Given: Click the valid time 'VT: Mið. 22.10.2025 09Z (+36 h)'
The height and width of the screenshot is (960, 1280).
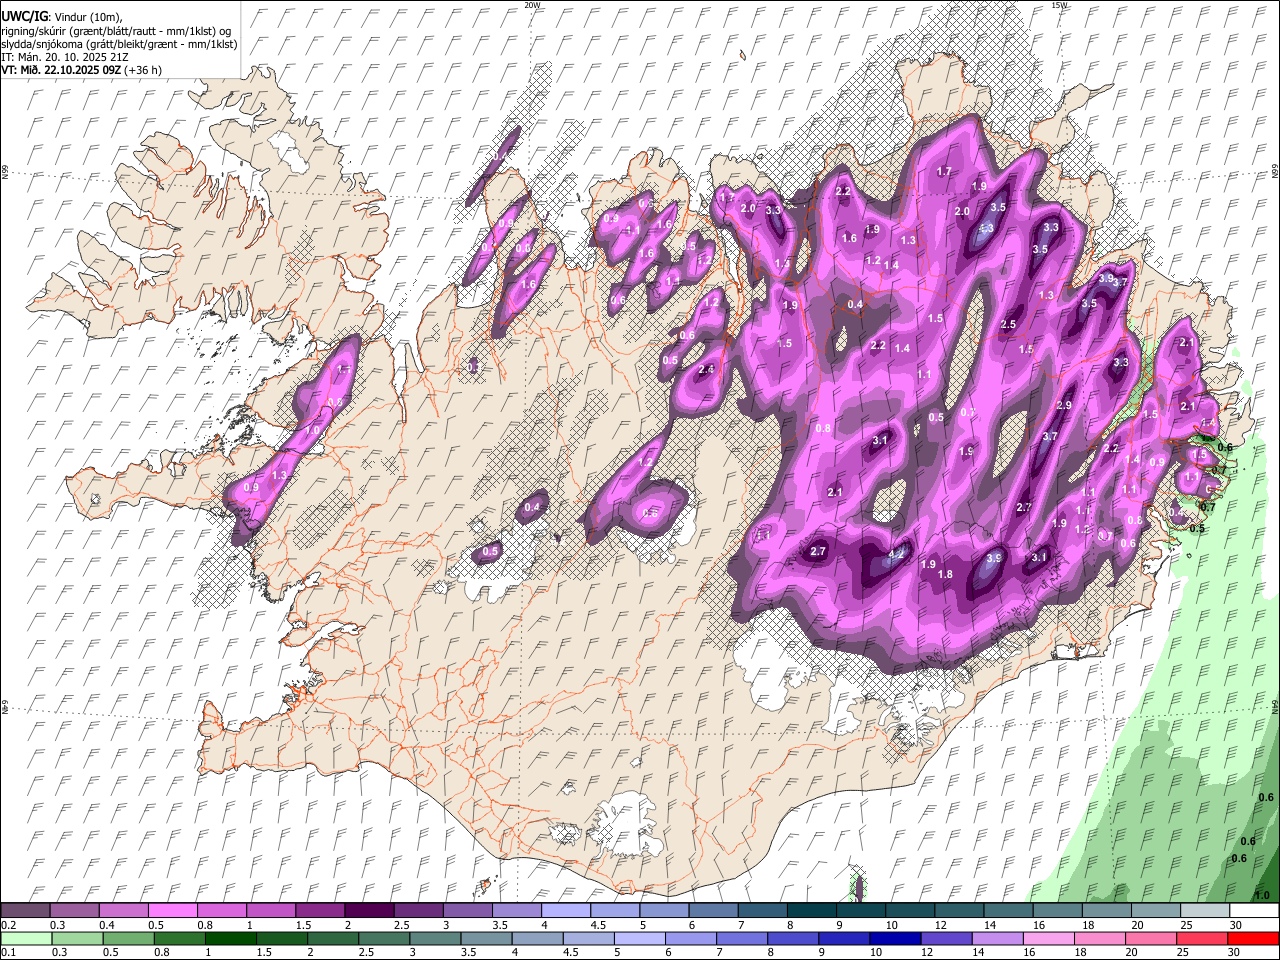Looking at the screenshot, I should pos(82,70).
